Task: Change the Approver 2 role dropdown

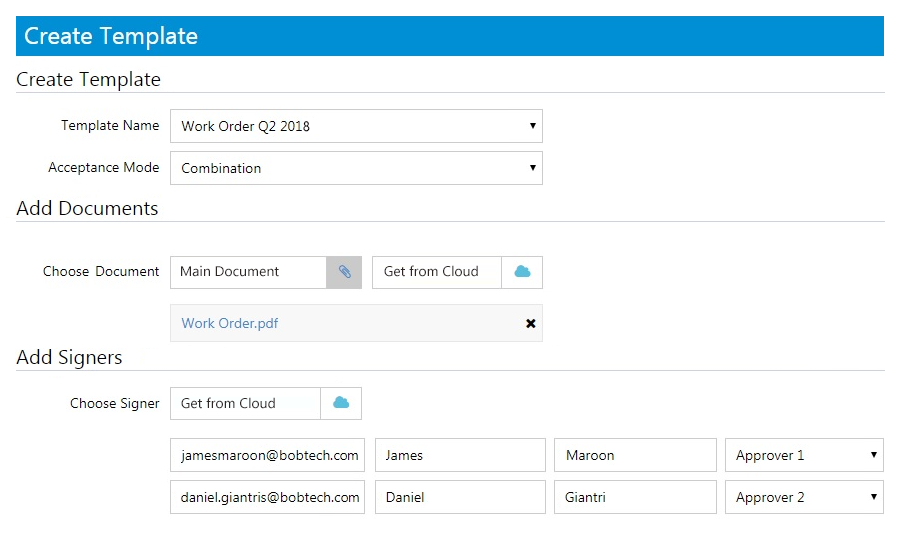Action: point(804,497)
